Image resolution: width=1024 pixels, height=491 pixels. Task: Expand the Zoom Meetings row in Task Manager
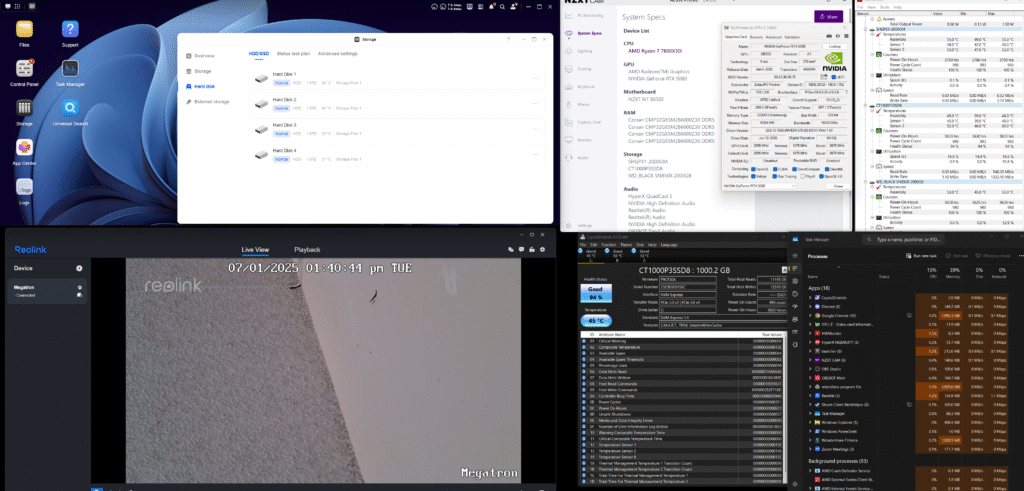pyautogui.click(x=810, y=449)
